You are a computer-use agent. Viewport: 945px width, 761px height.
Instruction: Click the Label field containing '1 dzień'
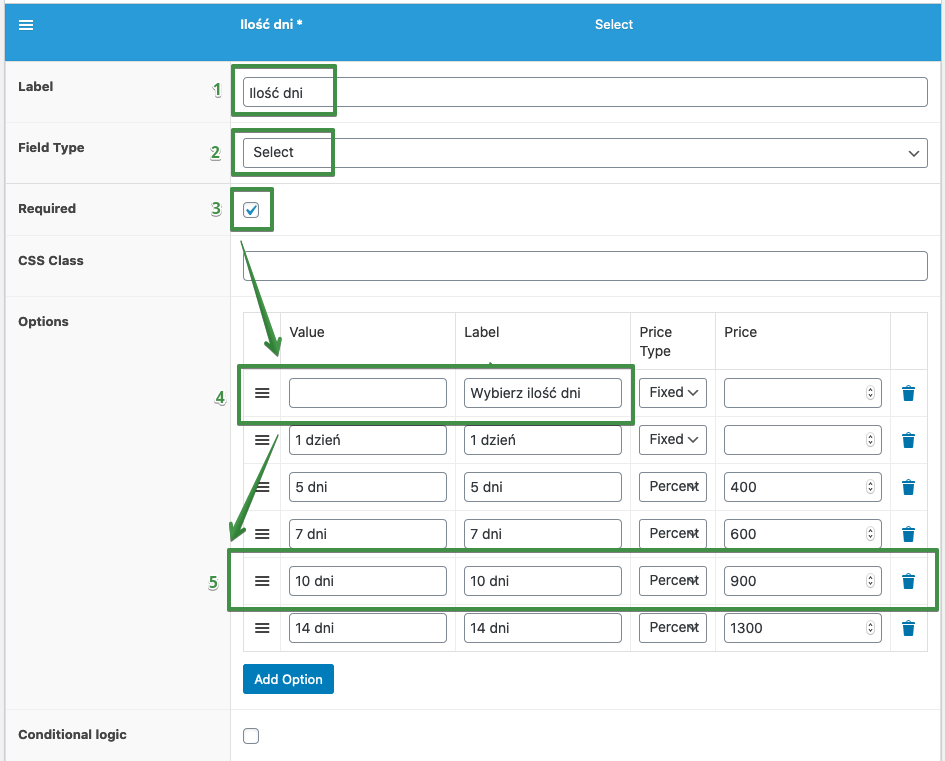pos(542,440)
